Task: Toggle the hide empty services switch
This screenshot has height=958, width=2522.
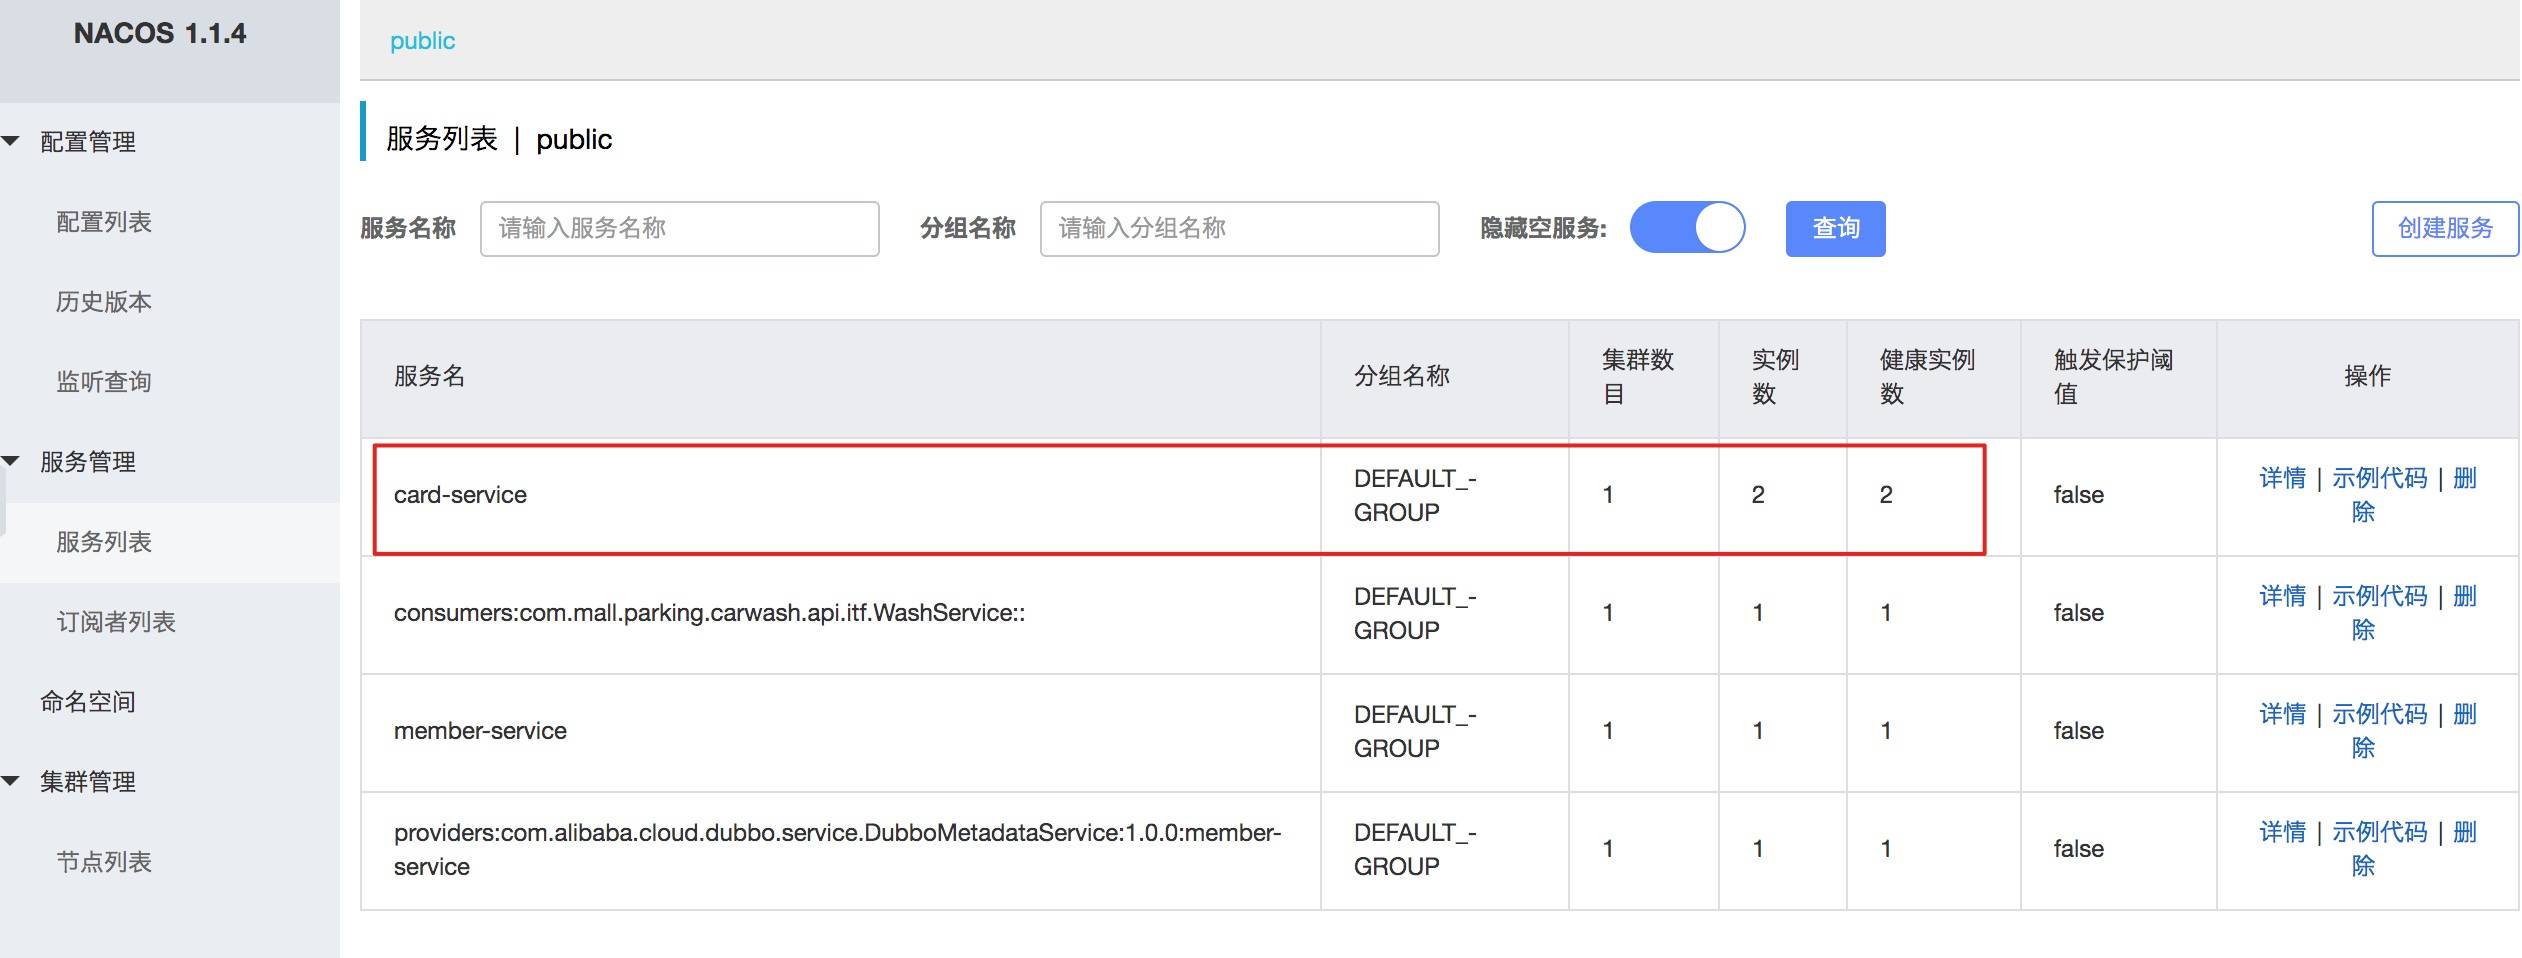Action: point(1687,228)
